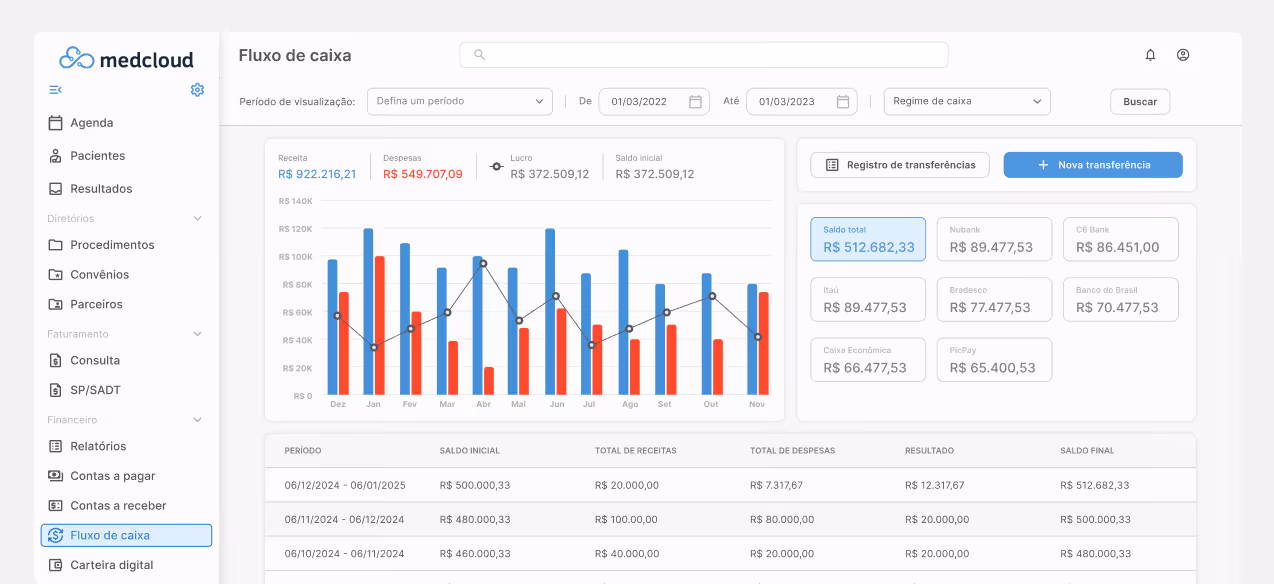This screenshot has width=1274, height=584.
Task: Collapse the sidebar using the collapse icon
Action: point(57,89)
